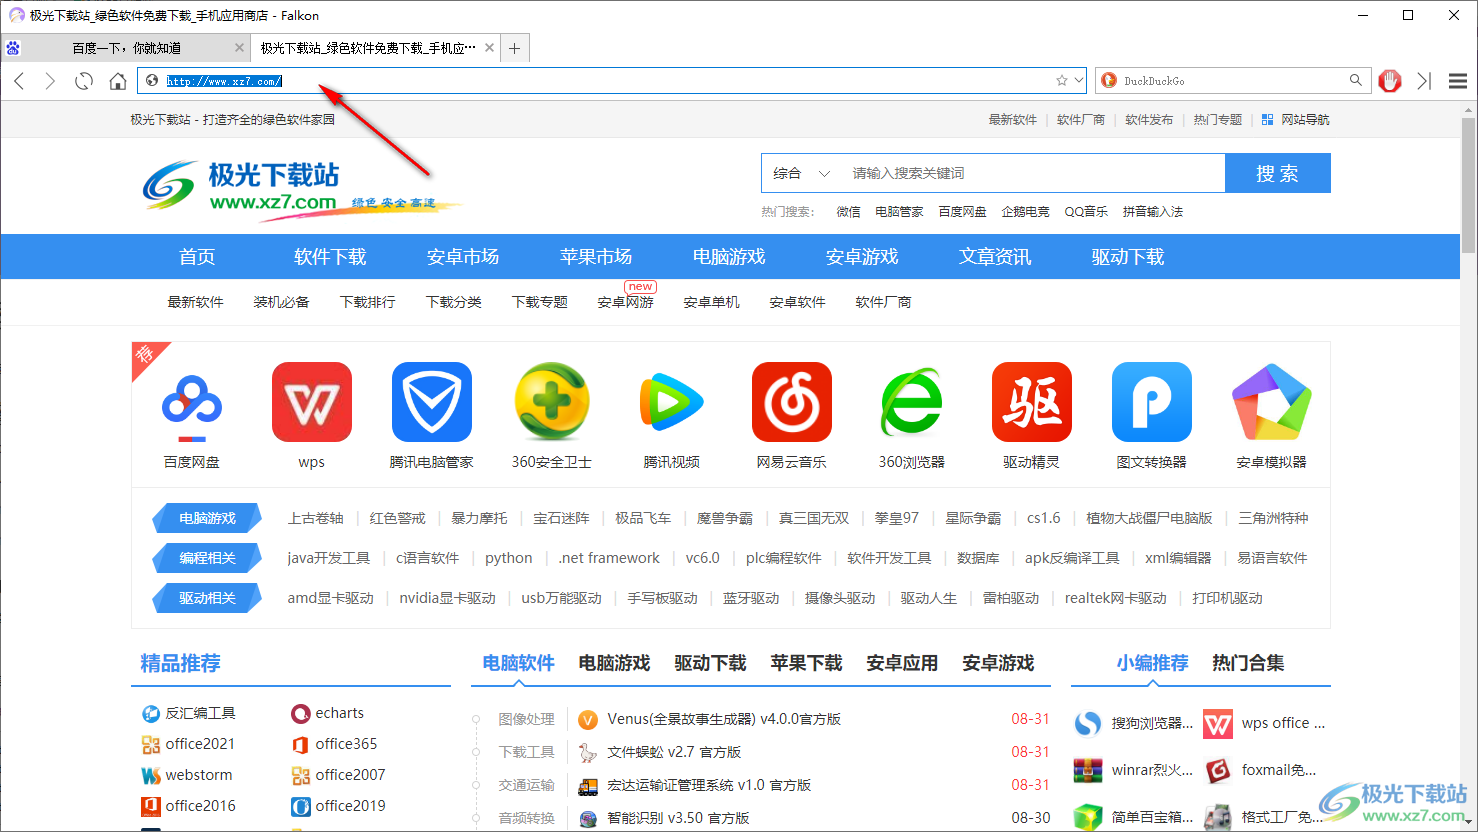This screenshot has height=832, width=1478.
Task: Open Venus(全景故事生成器) v4.0.0官方版
Action: click(x=724, y=719)
